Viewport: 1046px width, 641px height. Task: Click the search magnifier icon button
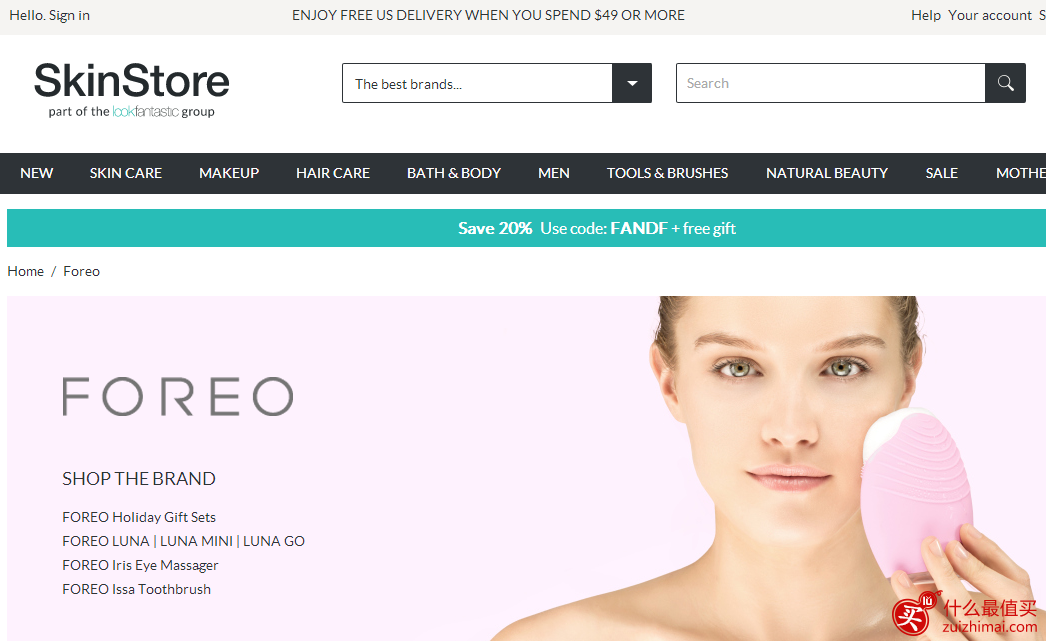pyautogui.click(x=1005, y=83)
